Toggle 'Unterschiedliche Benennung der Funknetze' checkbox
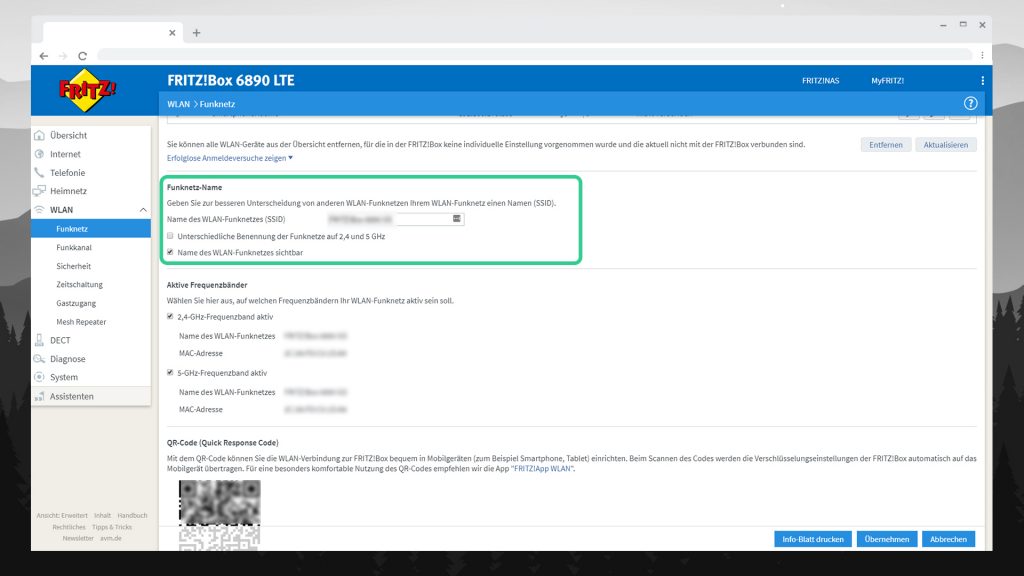1024x576 pixels. [x=170, y=236]
